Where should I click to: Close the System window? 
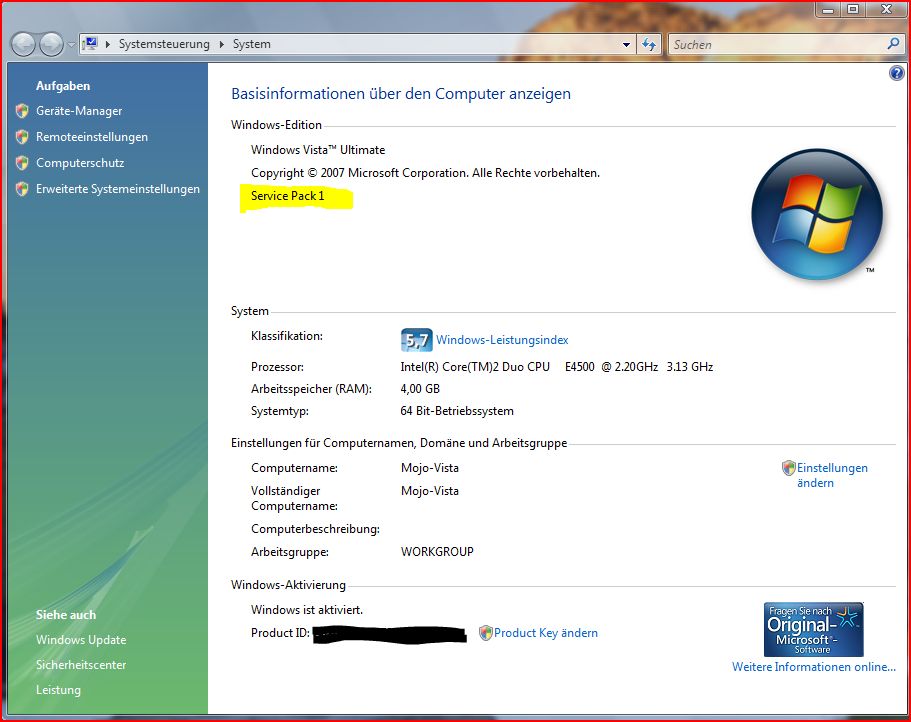pos(887,9)
